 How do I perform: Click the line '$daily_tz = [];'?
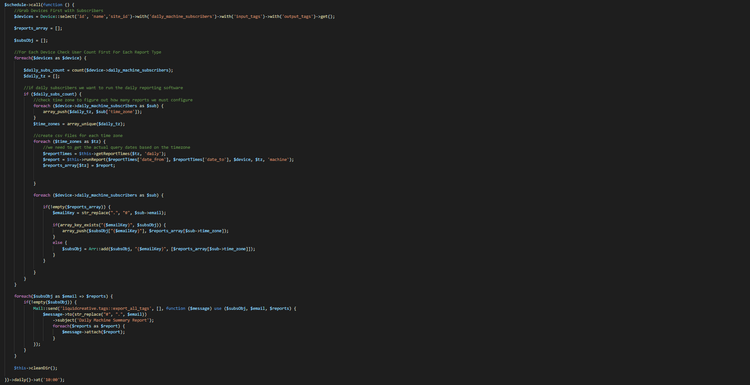pos(42,76)
